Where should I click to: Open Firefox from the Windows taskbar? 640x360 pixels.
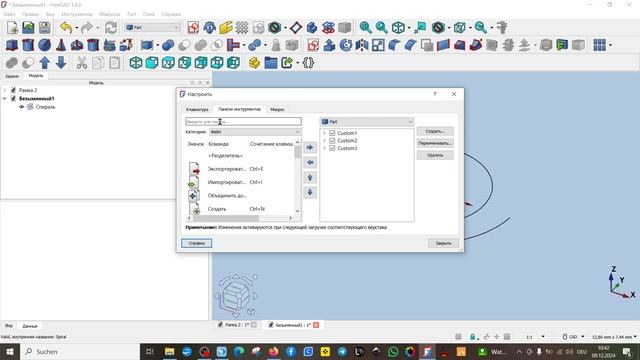[x=274, y=351]
